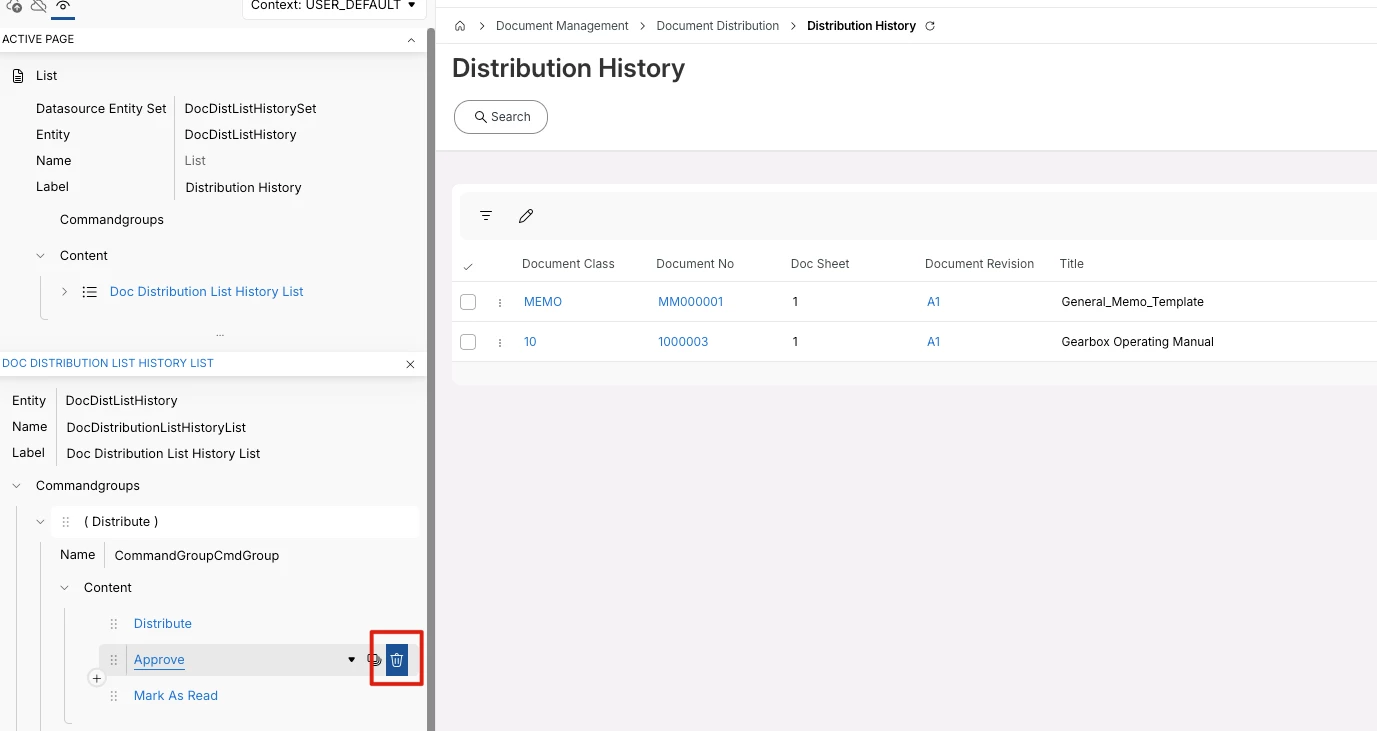Click the plus button to add a command
The height and width of the screenshot is (731, 1377).
click(97, 678)
